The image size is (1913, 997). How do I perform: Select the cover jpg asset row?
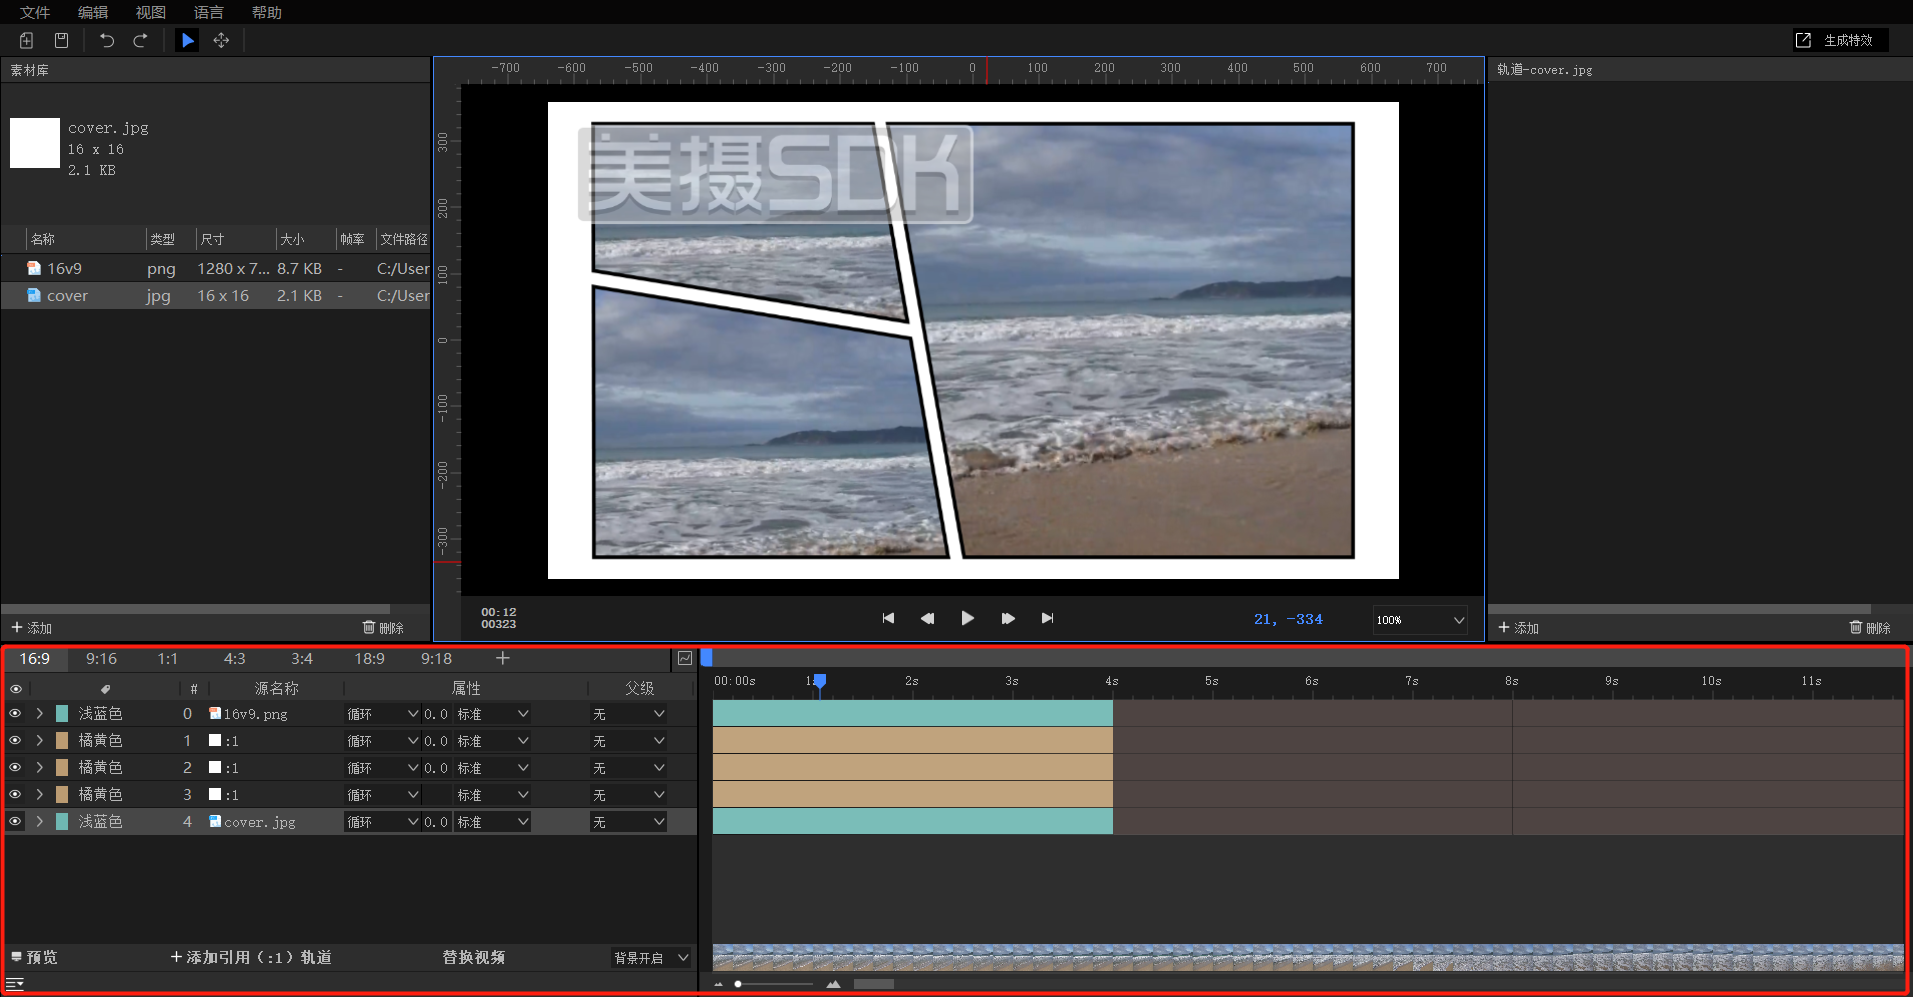(x=215, y=295)
